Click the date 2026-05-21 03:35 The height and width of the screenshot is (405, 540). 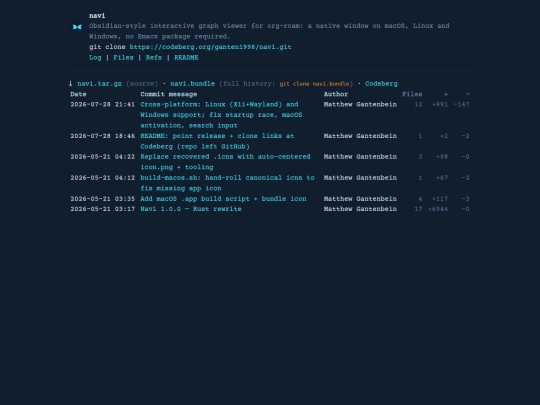(x=103, y=199)
